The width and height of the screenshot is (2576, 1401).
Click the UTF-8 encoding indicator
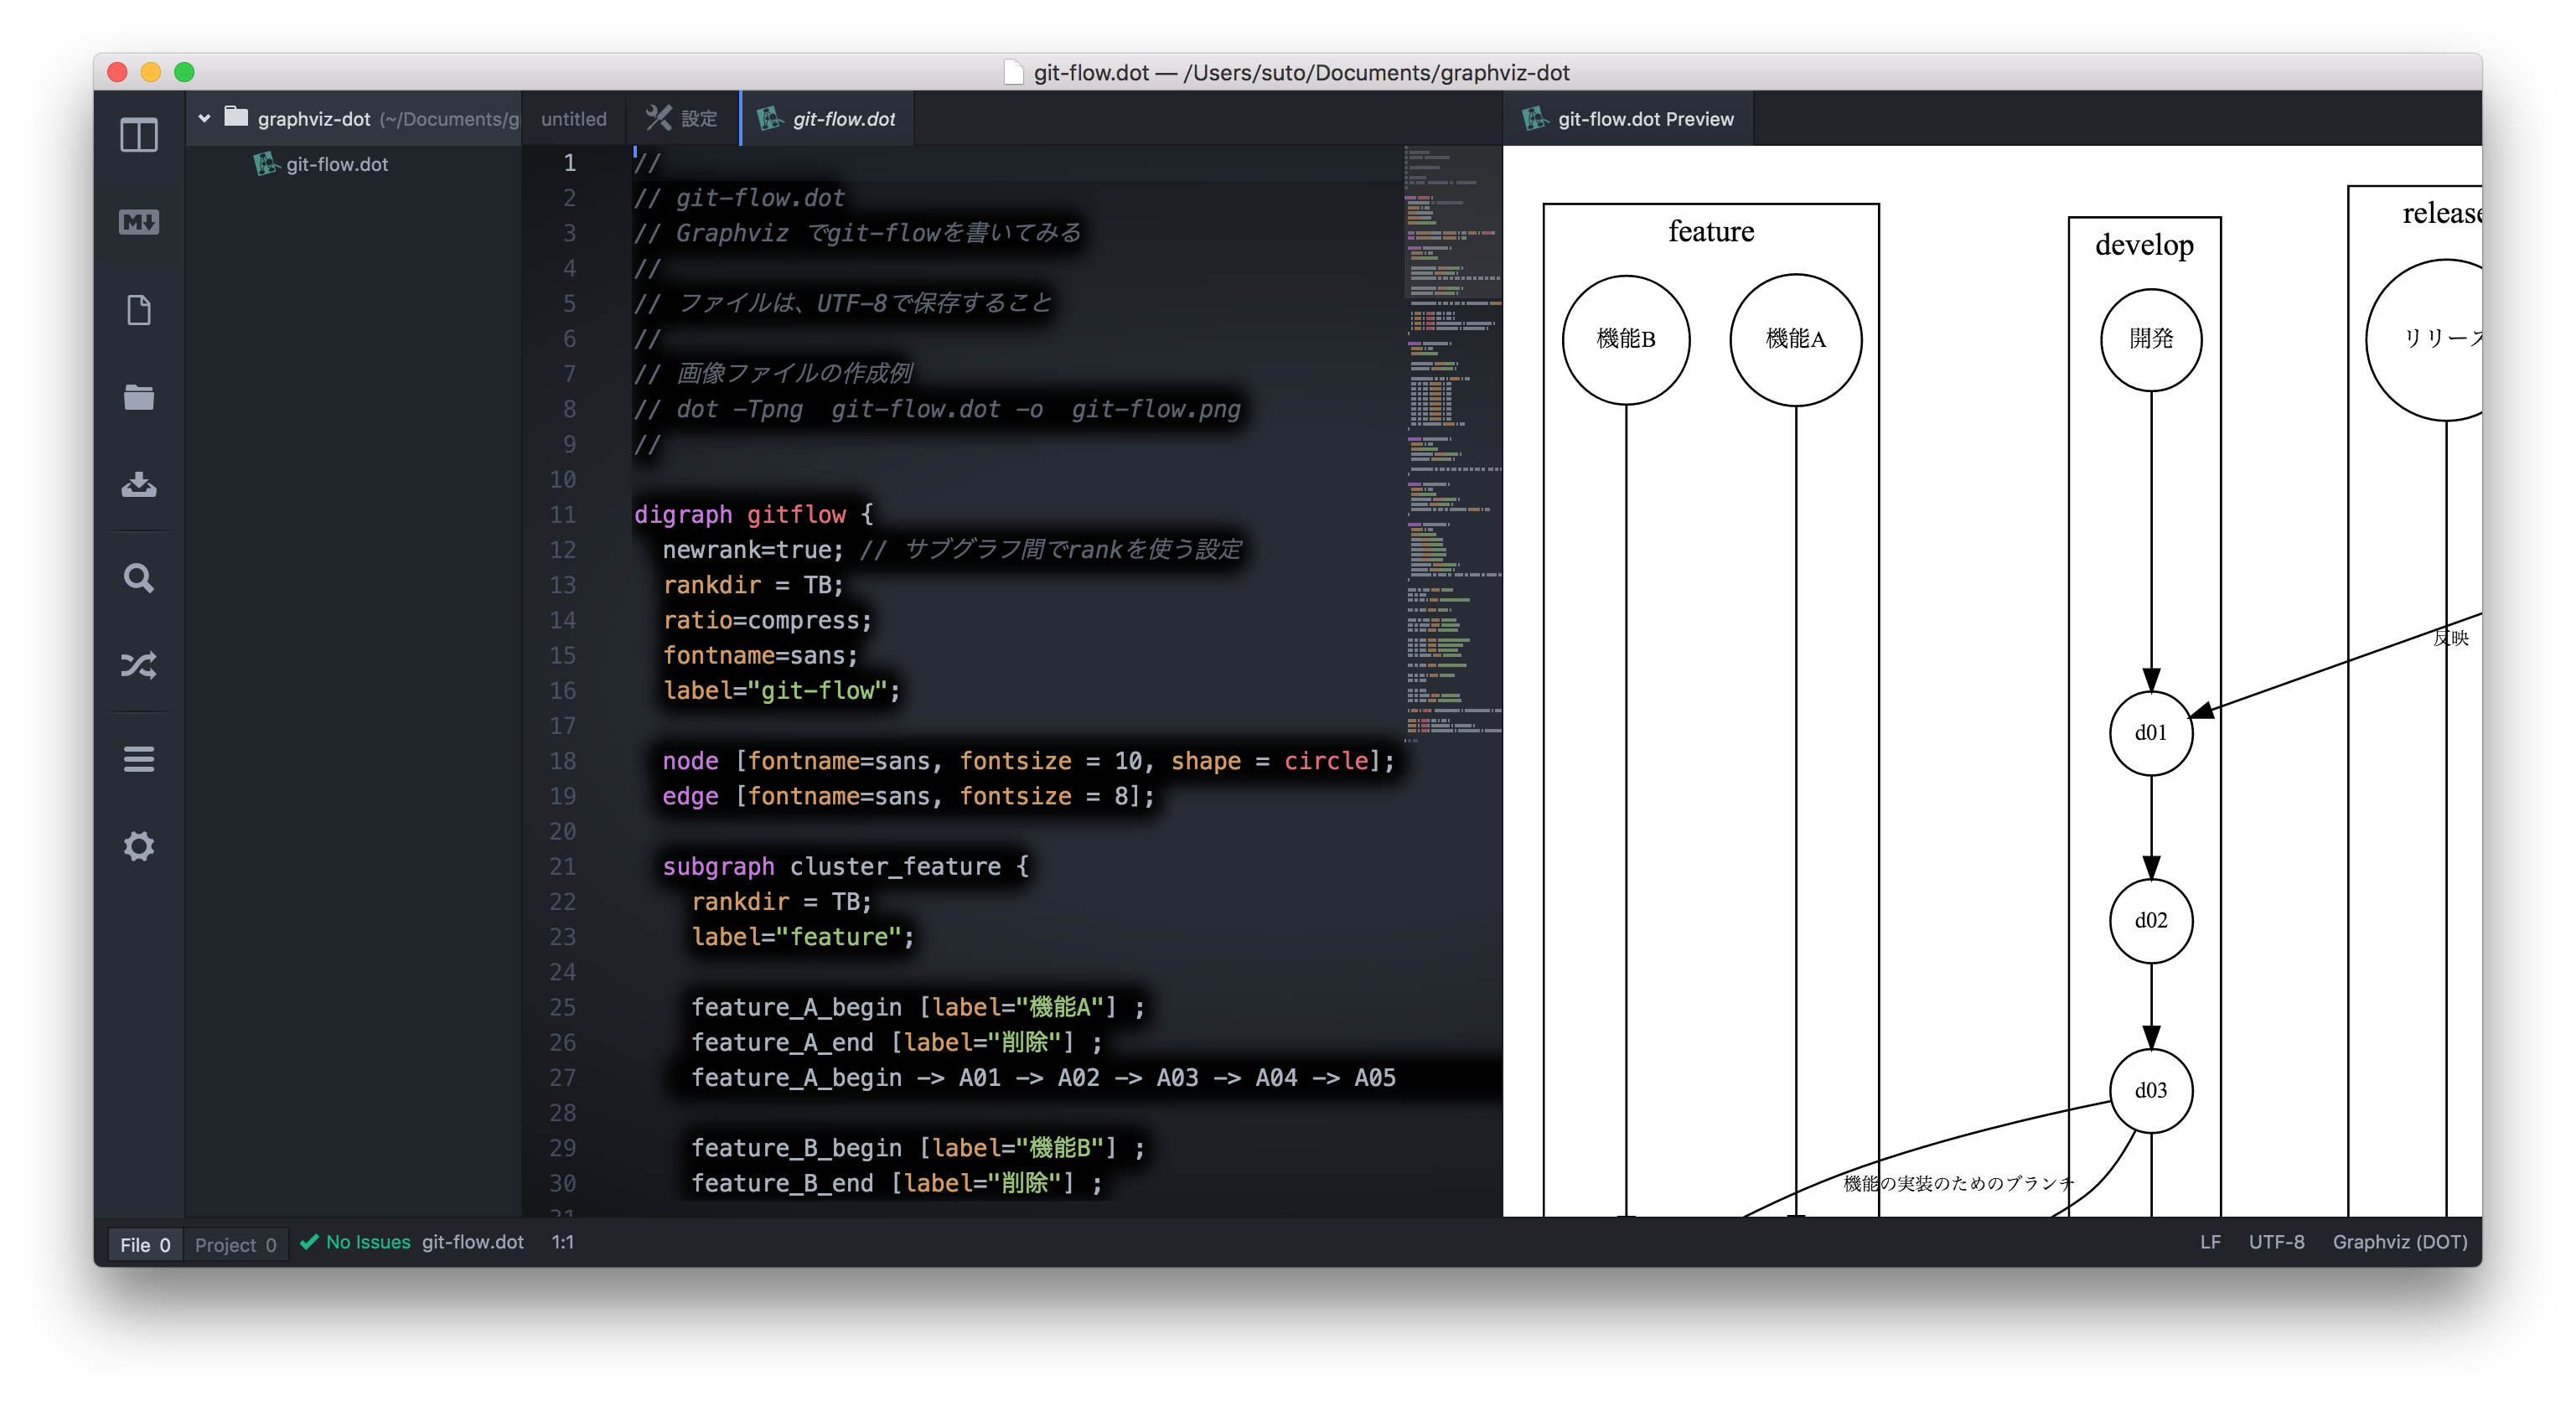point(2277,1242)
